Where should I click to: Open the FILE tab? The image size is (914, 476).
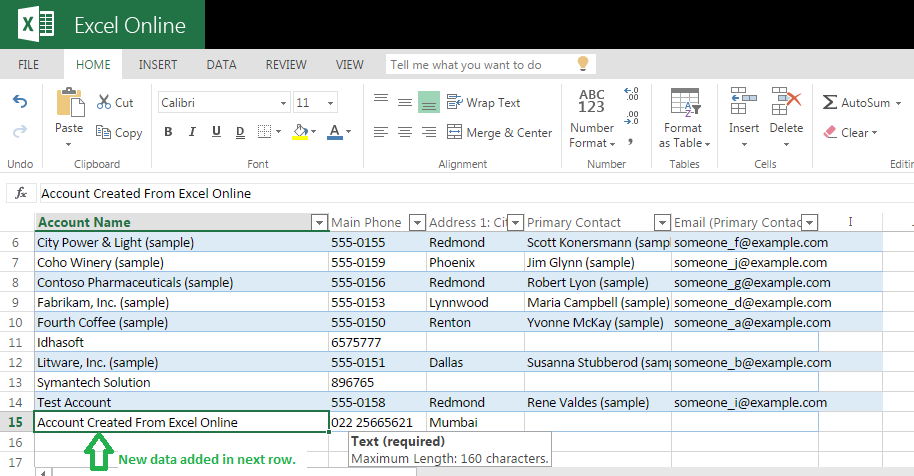(29, 65)
